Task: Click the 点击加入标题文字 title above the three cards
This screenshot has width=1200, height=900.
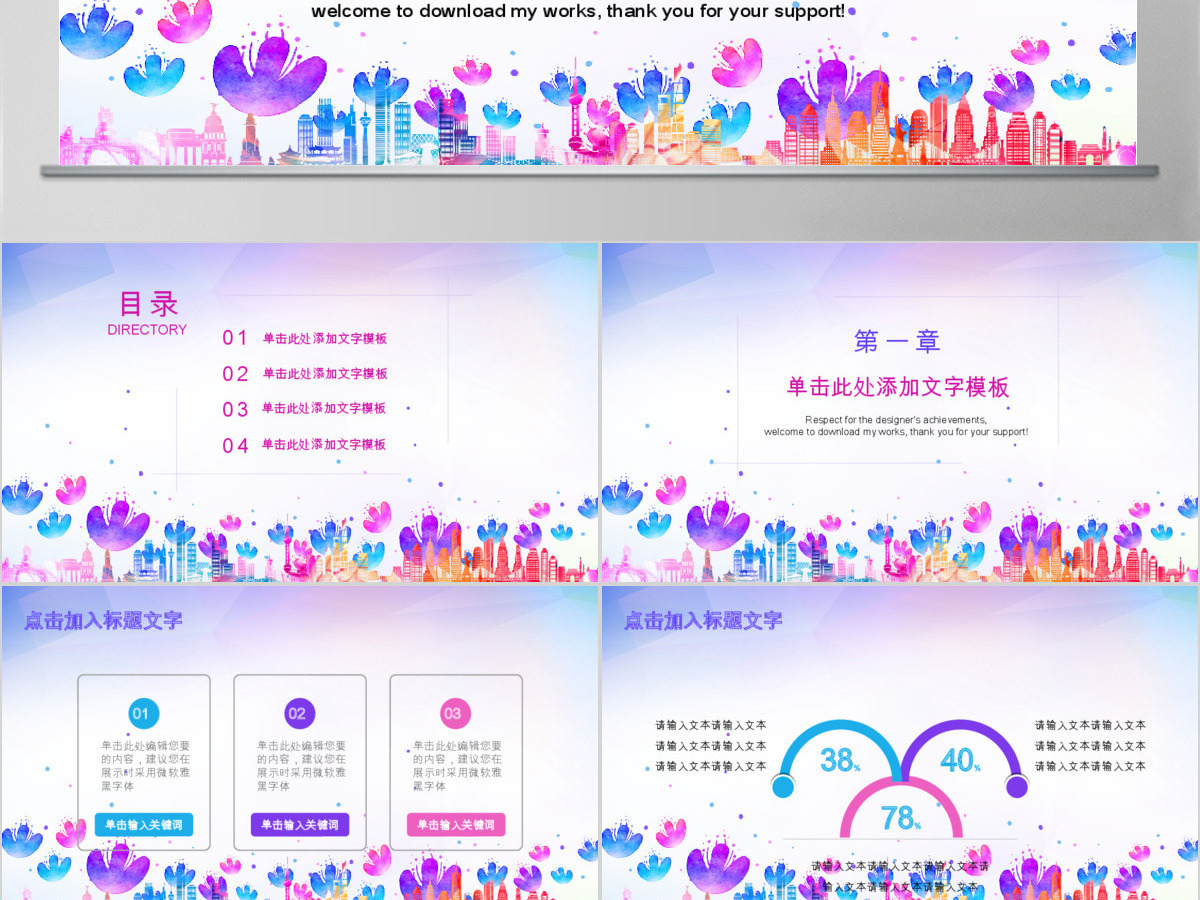Action: pyautogui.click(x=103, y=621)
